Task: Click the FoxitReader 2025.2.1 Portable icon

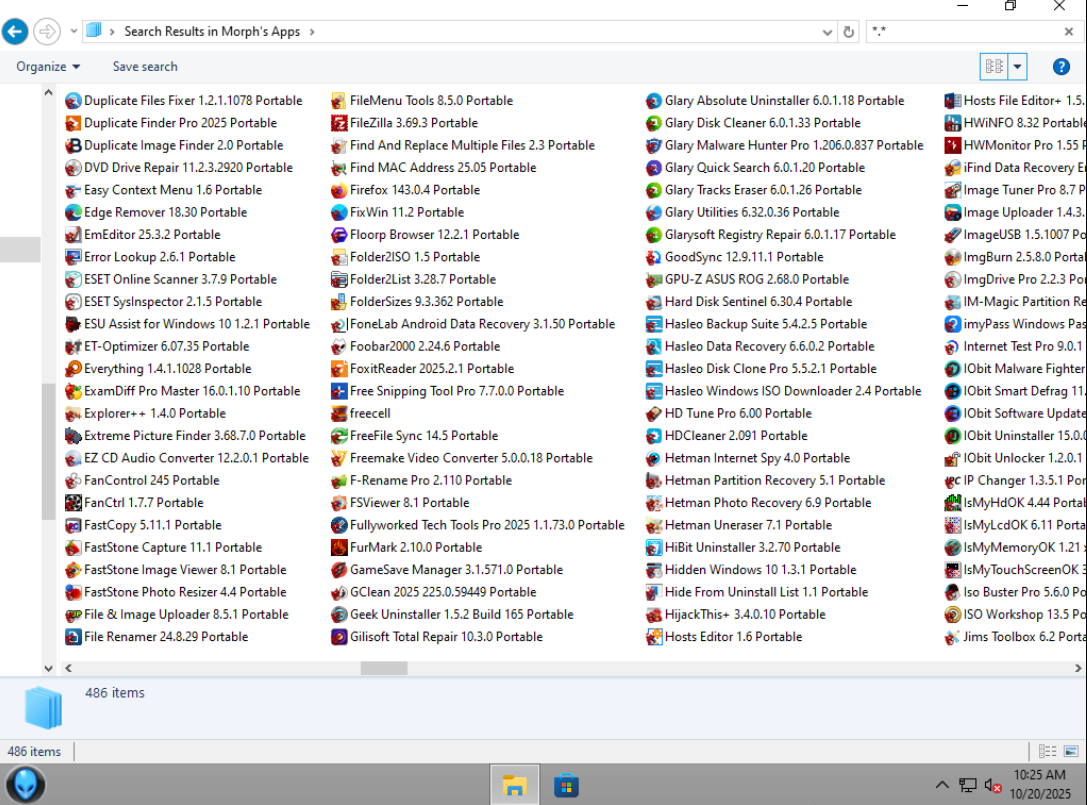Action: click(x=339, y=369)
